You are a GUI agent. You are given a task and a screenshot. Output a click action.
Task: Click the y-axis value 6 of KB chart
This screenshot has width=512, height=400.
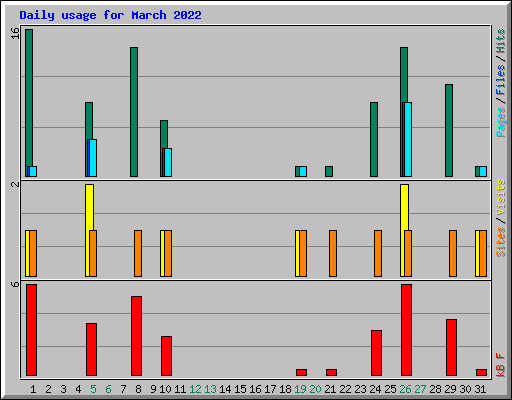(x=15, y=284)
